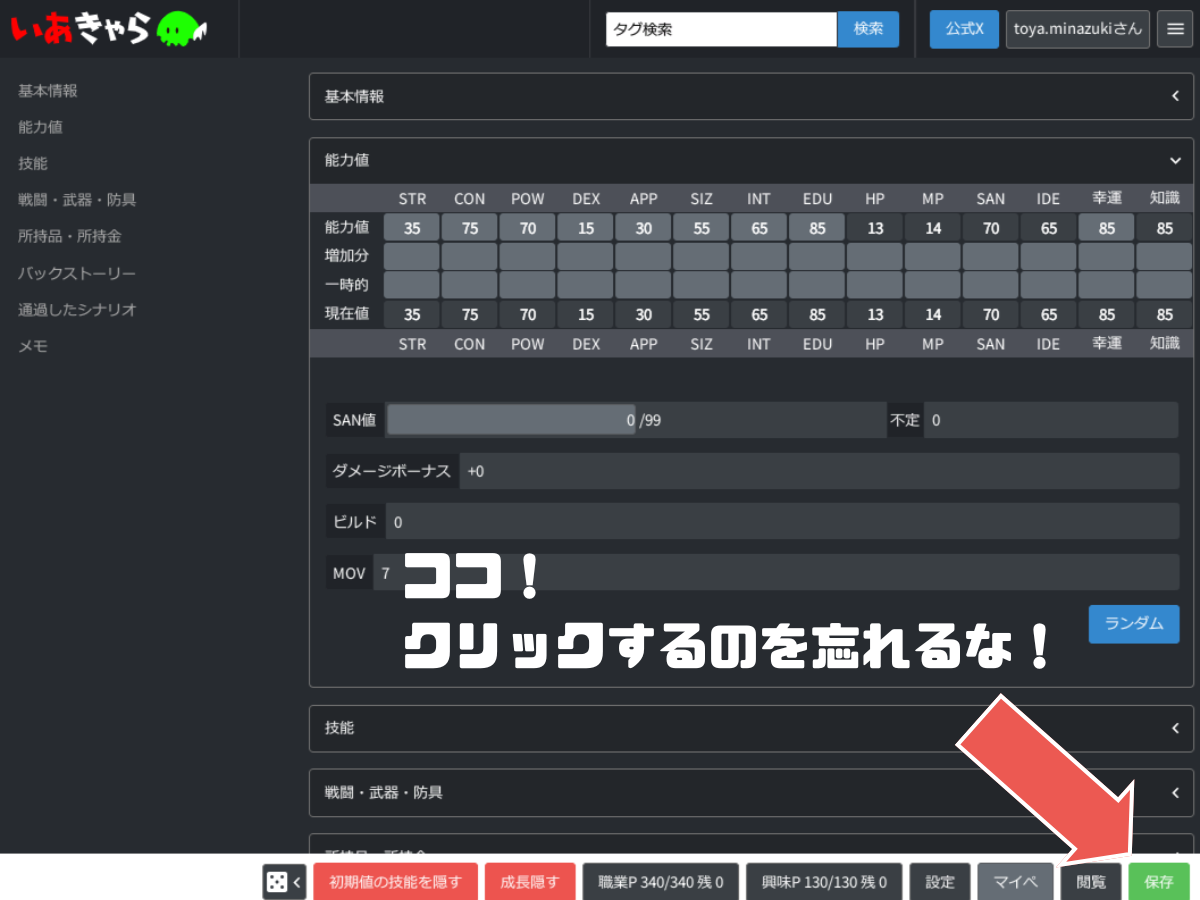Open the 閲覧 view page

click(1091, 882)
